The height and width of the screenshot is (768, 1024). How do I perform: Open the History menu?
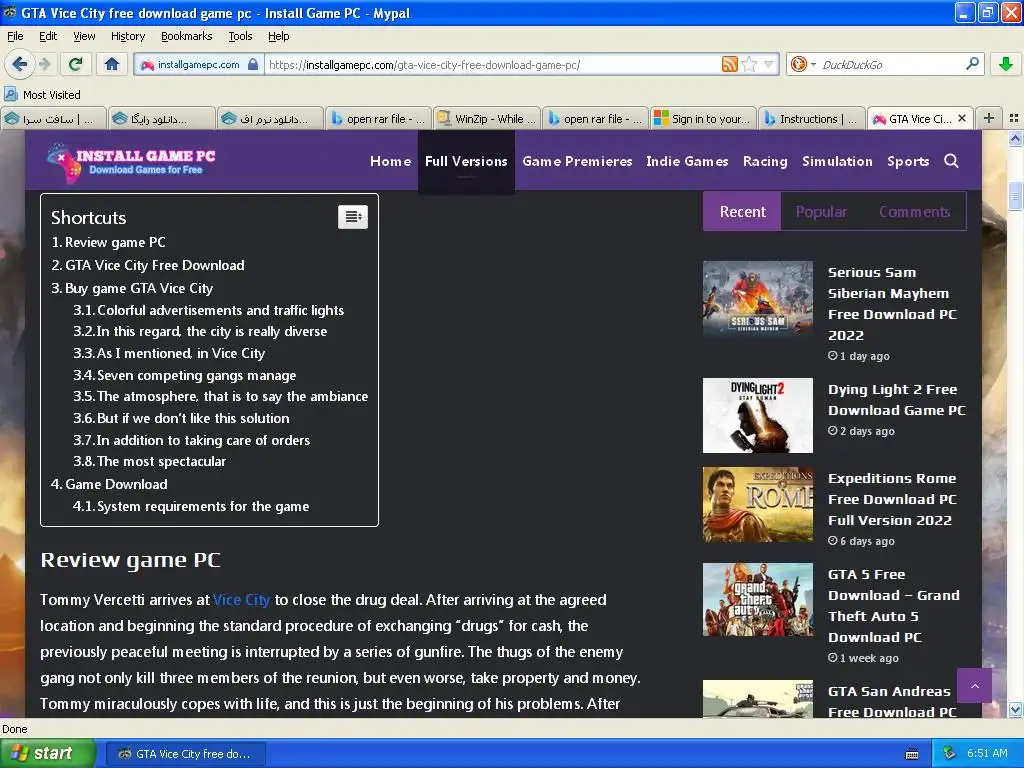(x=128, y=36)
